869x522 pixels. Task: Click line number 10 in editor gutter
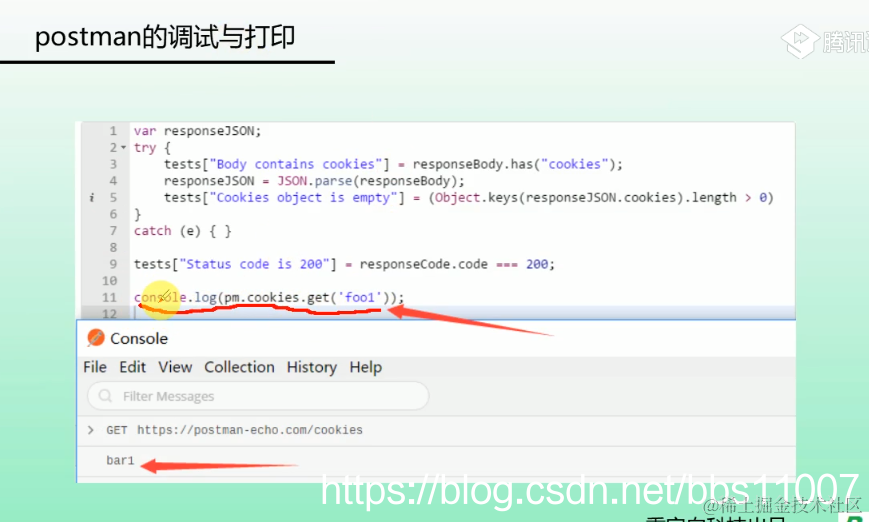[x=110, y=280]
